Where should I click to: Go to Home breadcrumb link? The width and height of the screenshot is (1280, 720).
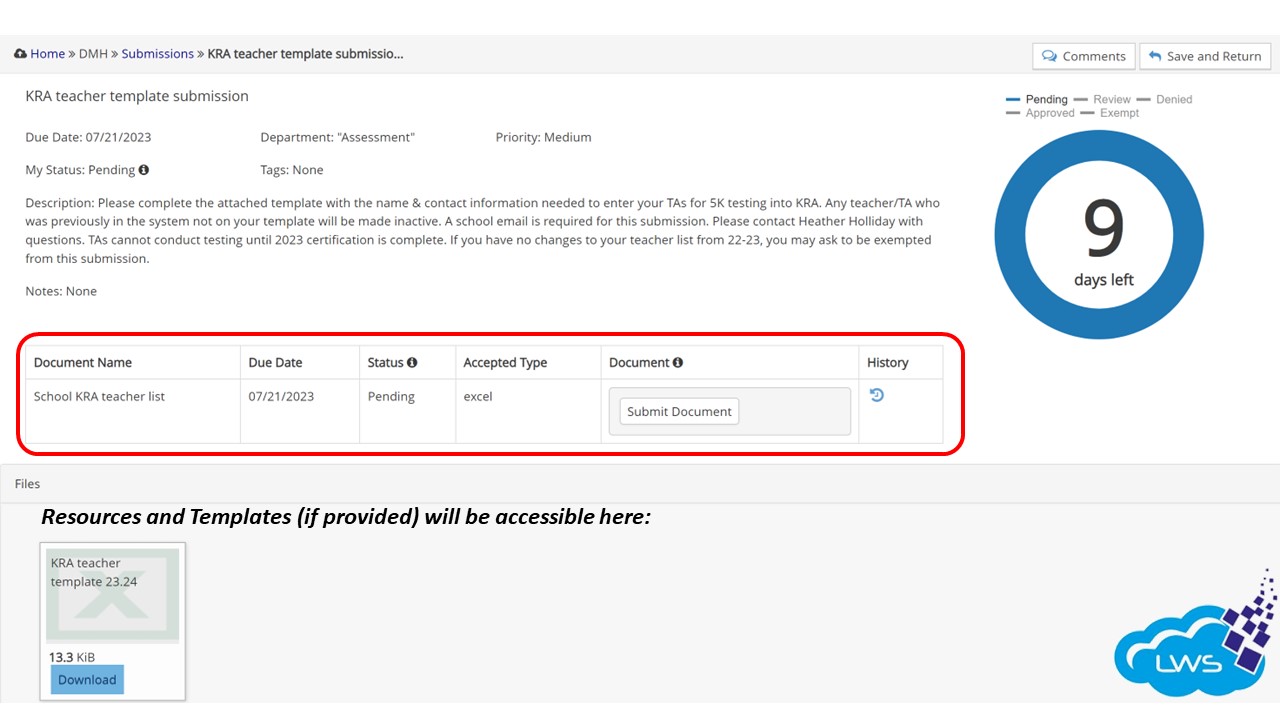(x=47, y=54)
